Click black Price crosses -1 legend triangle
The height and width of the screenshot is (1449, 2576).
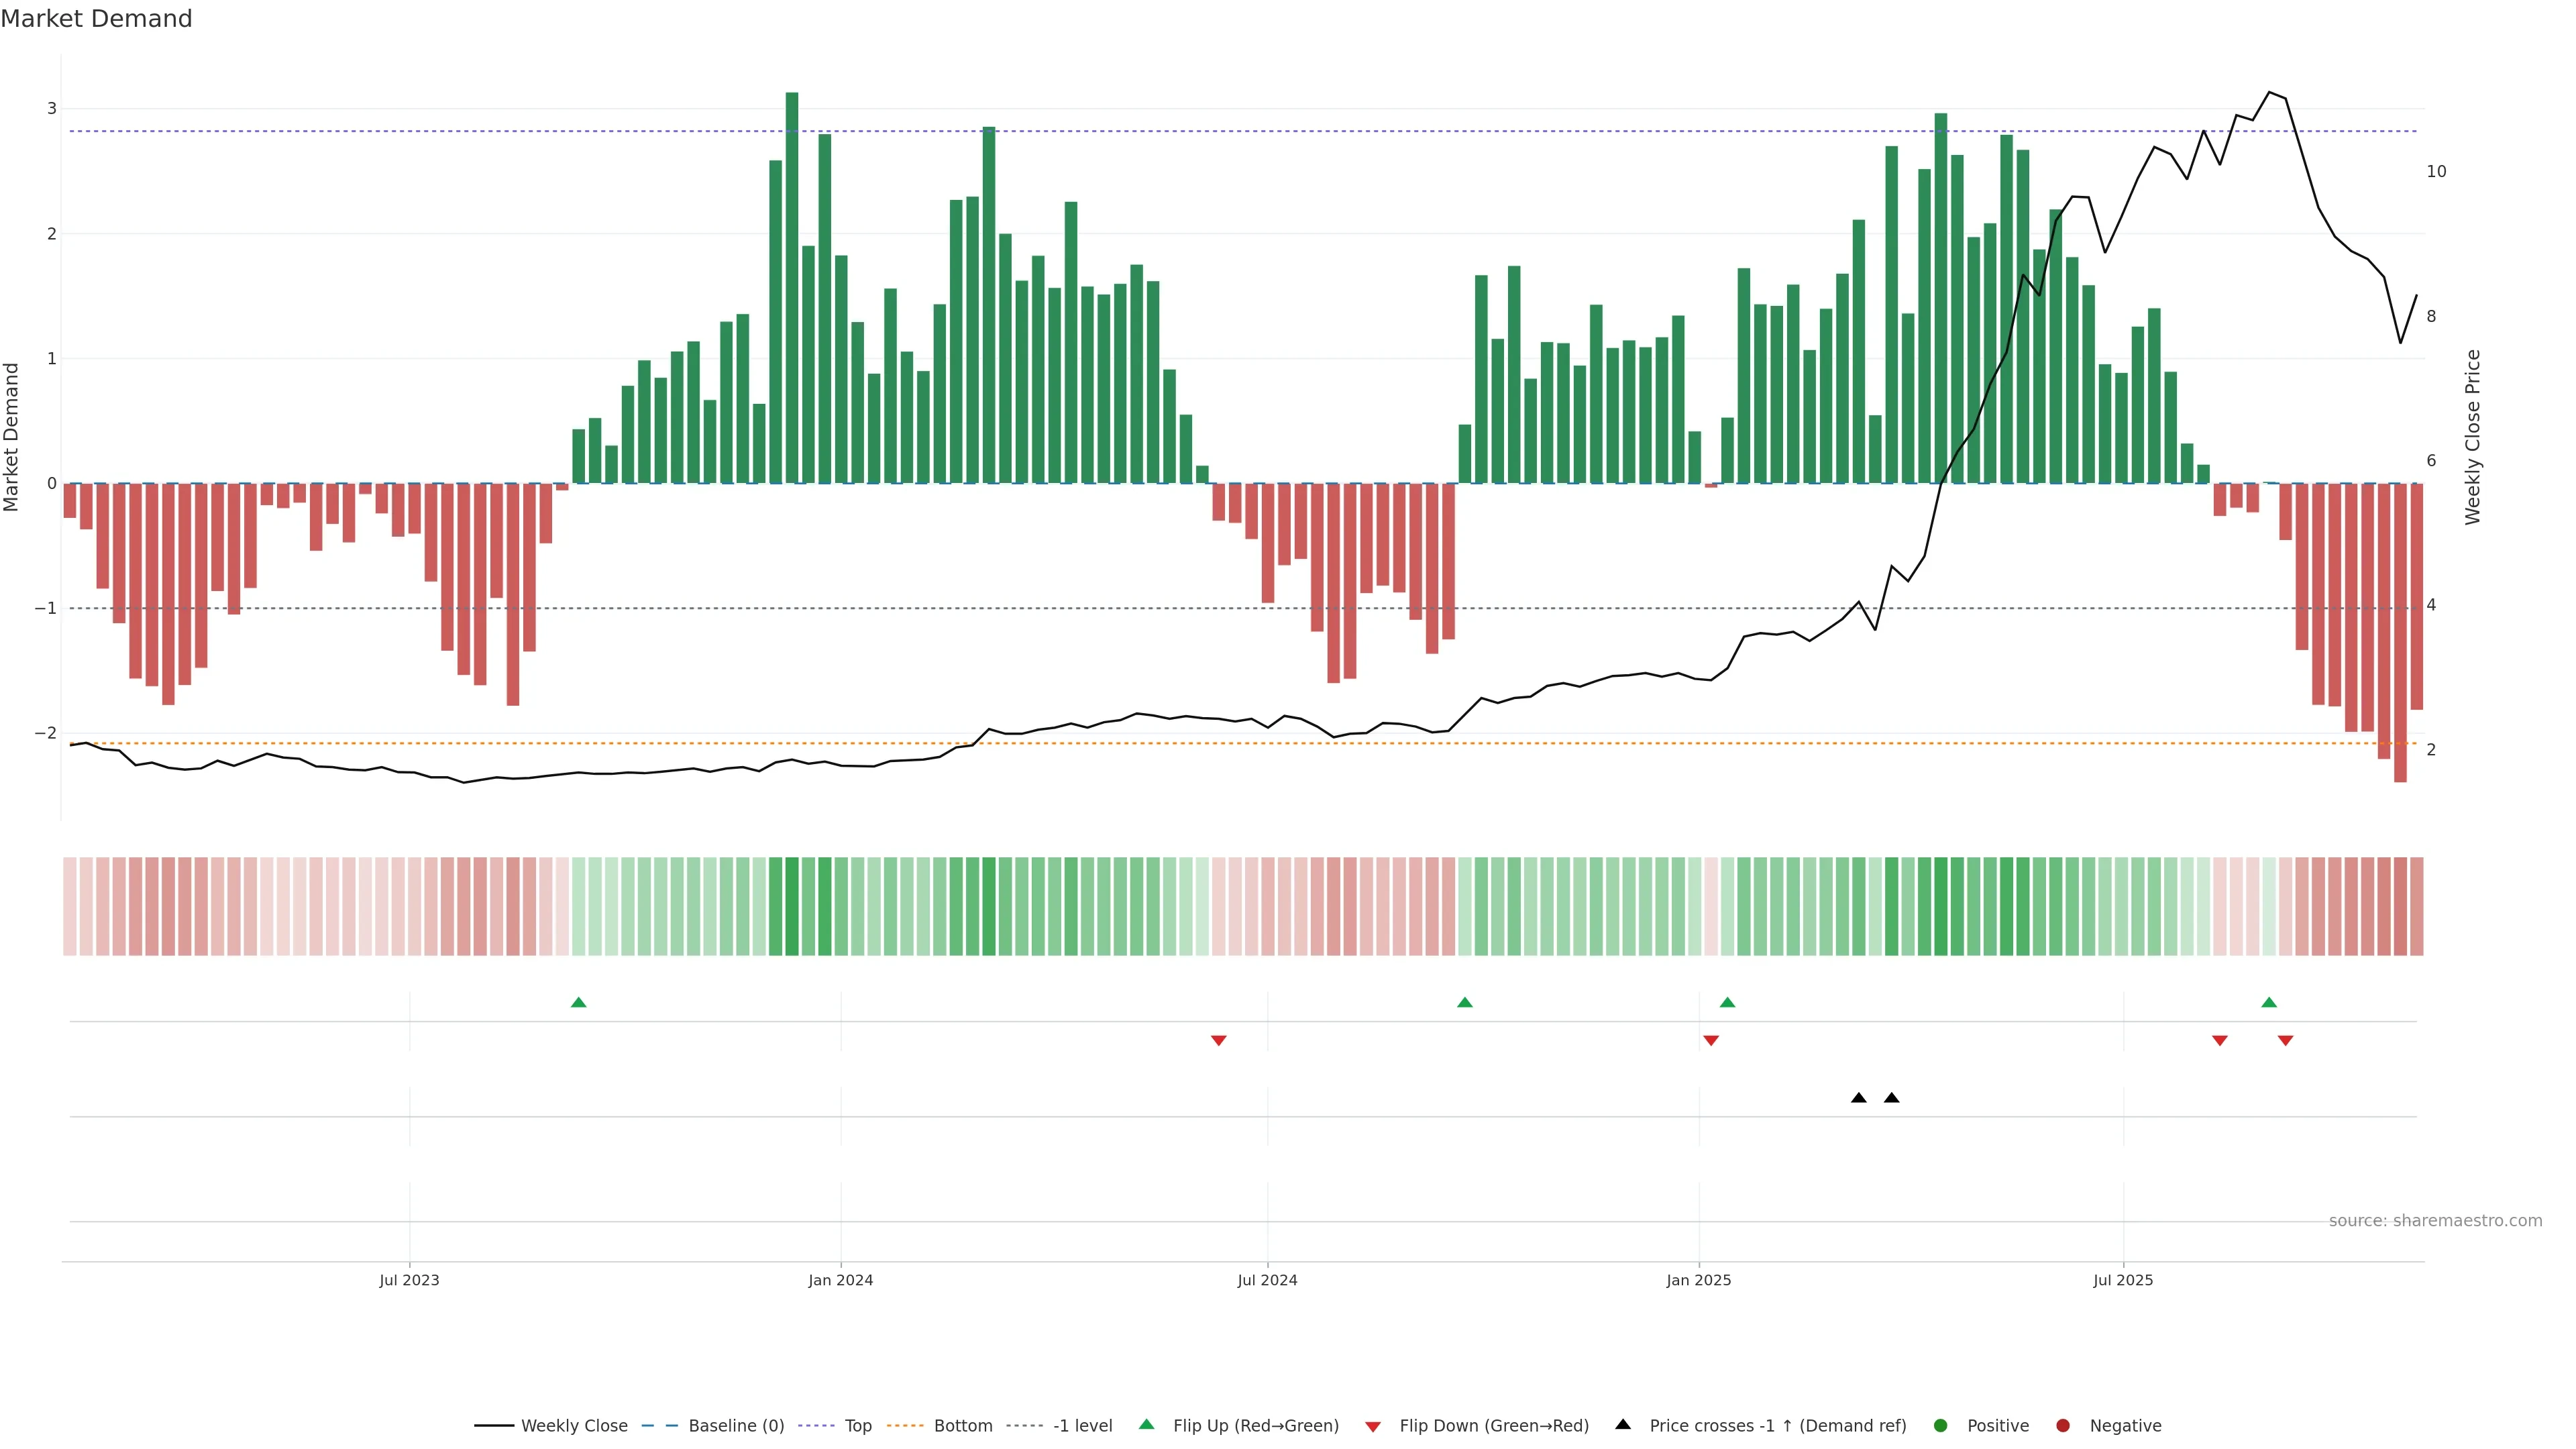point(1623,1424)
